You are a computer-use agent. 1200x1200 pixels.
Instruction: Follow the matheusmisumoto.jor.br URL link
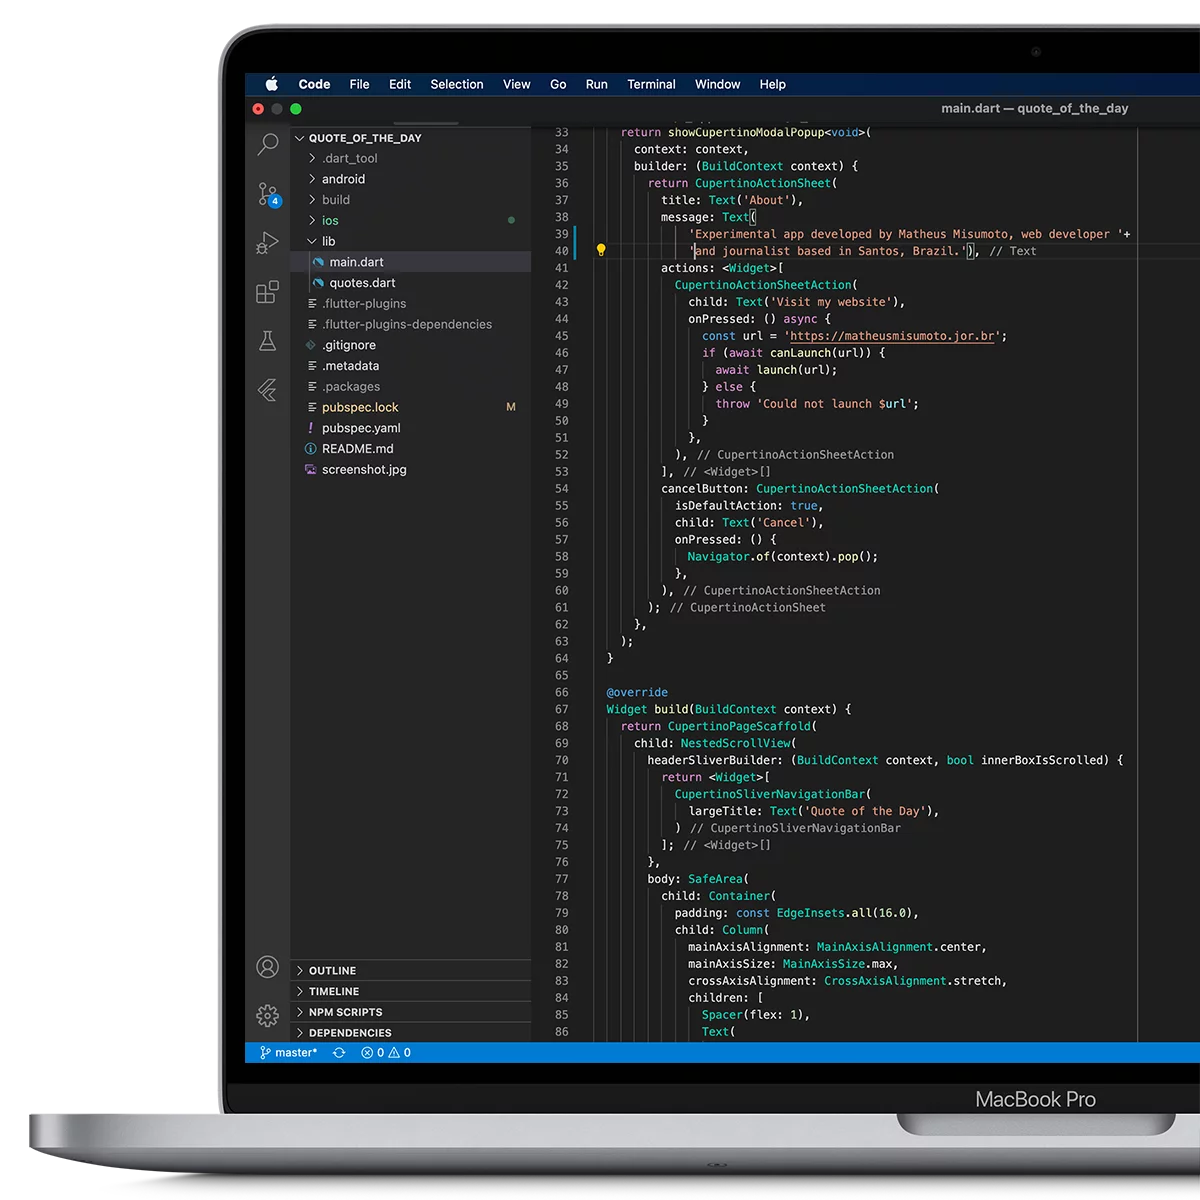pos(892,336)
